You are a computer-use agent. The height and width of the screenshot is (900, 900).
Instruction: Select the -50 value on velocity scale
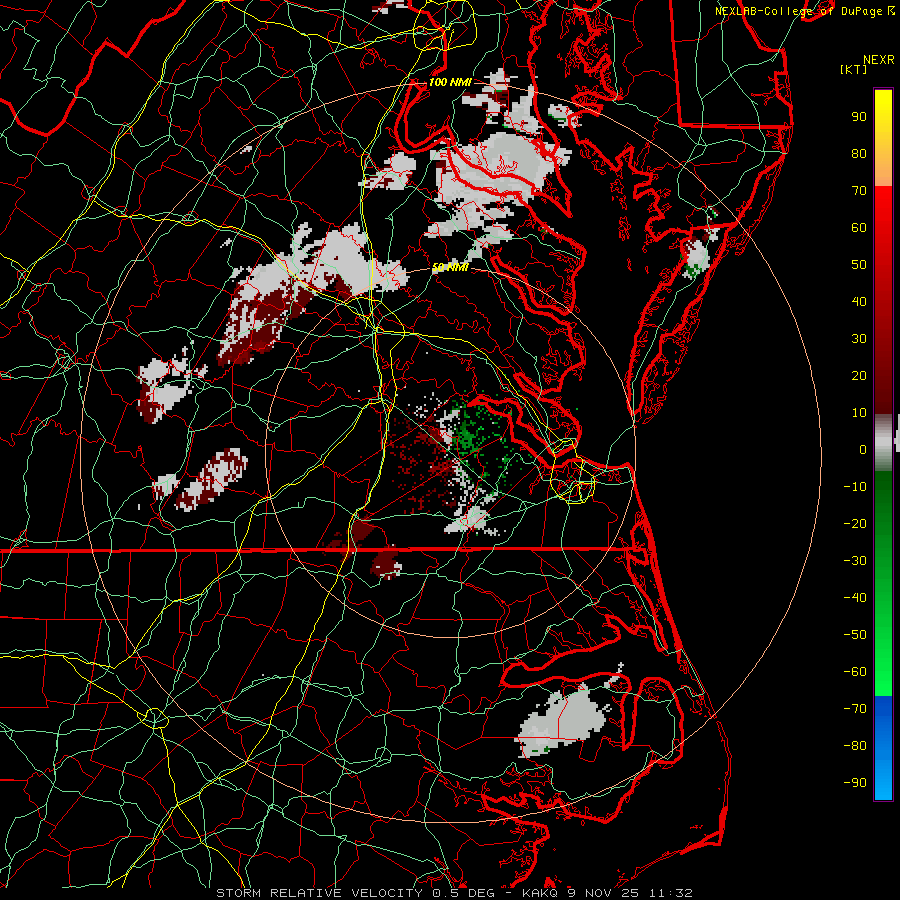click(x=855, y=634)
